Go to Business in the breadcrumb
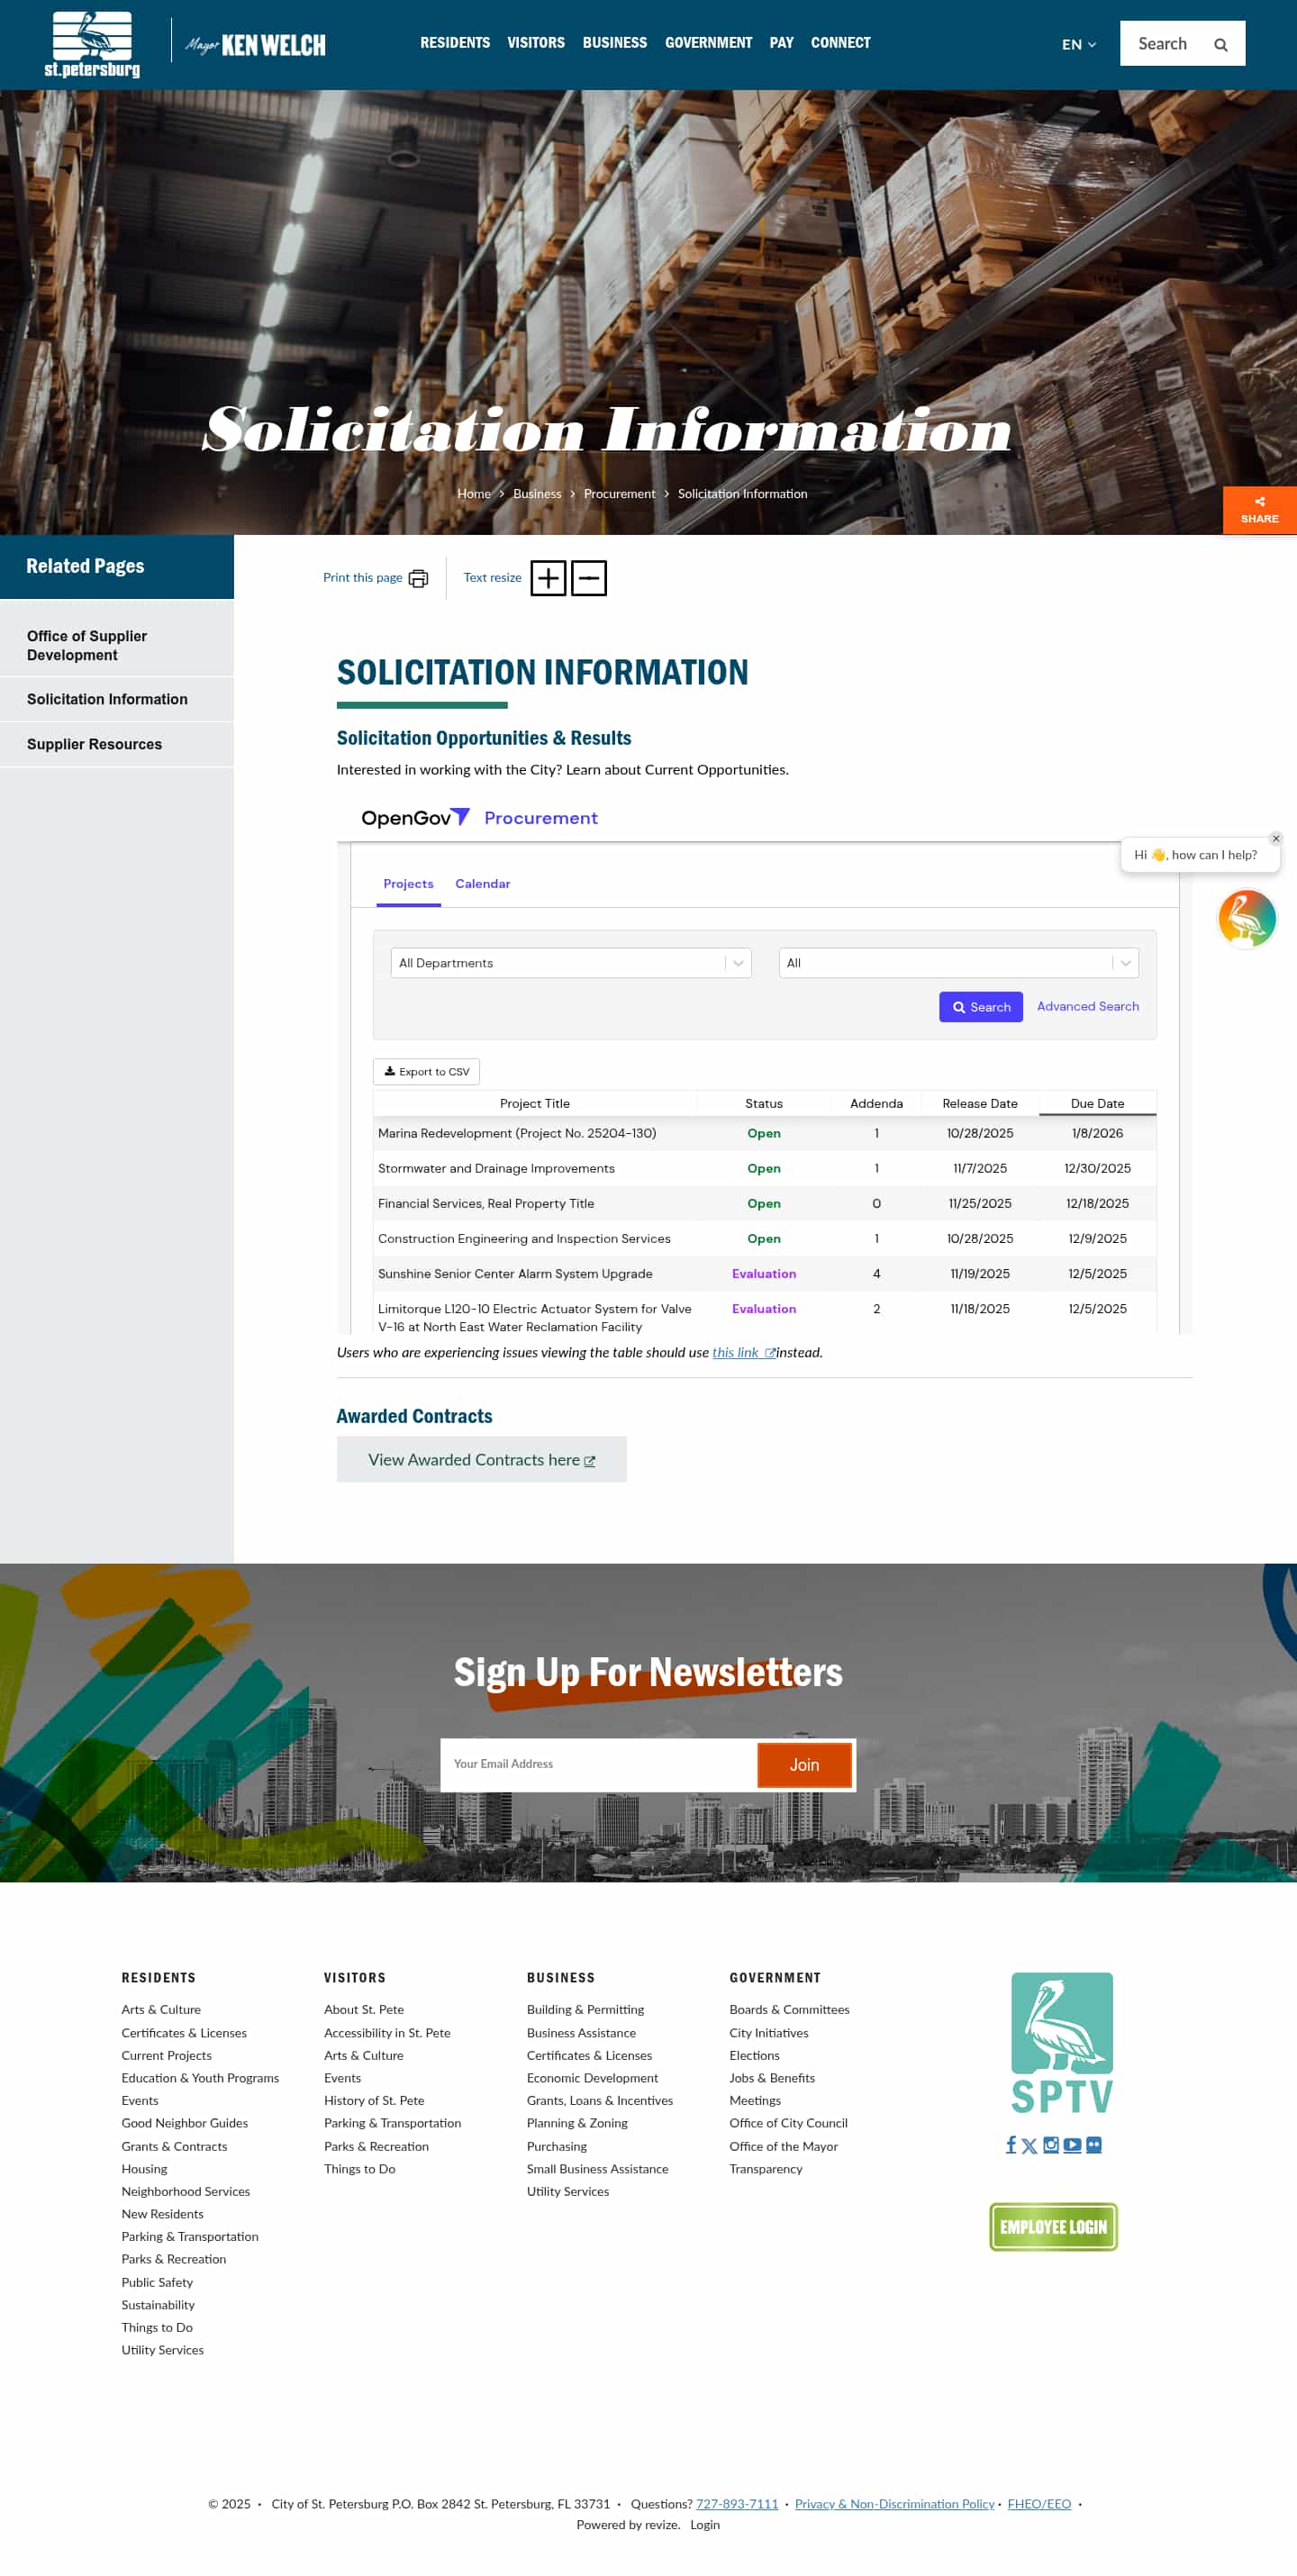Image resolution: width=1297 pixels, height=2576 pixels. pos(537,494)
